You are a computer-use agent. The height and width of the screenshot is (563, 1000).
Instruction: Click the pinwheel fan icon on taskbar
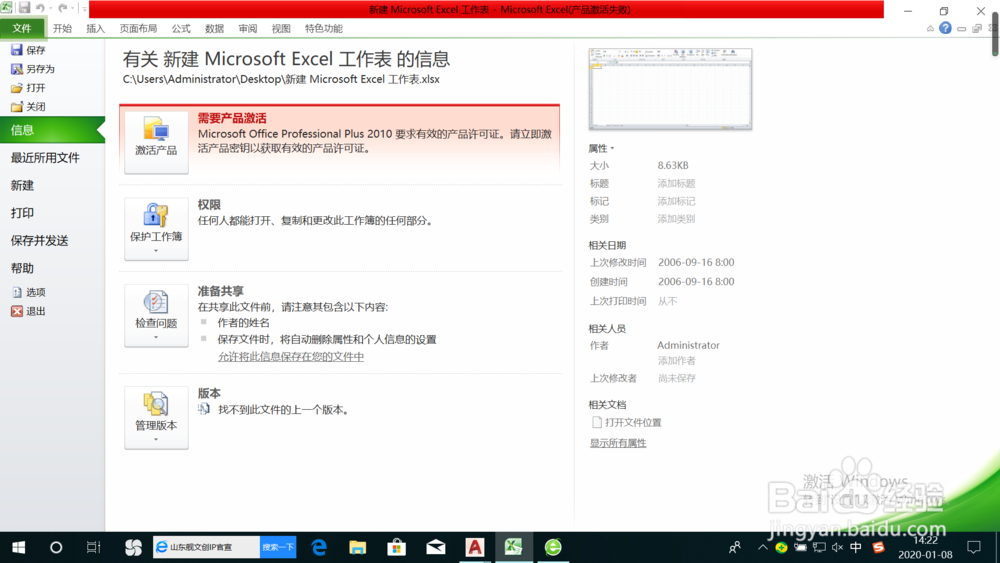click(133, 547)
